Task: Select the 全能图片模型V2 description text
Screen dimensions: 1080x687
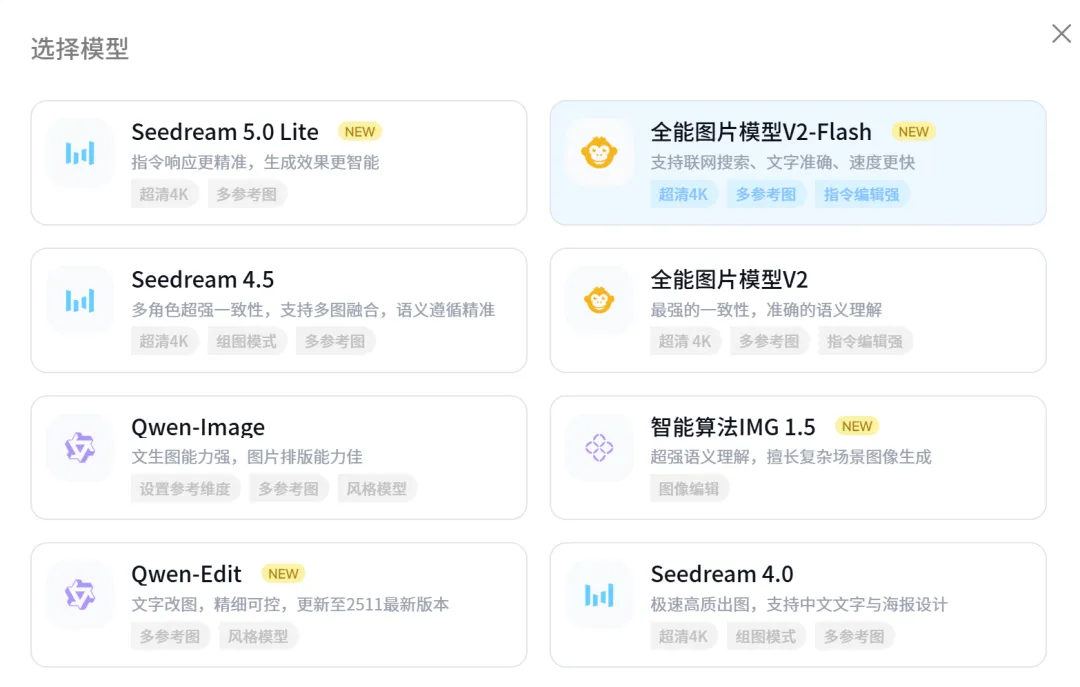Action: [x=766, y=310]
